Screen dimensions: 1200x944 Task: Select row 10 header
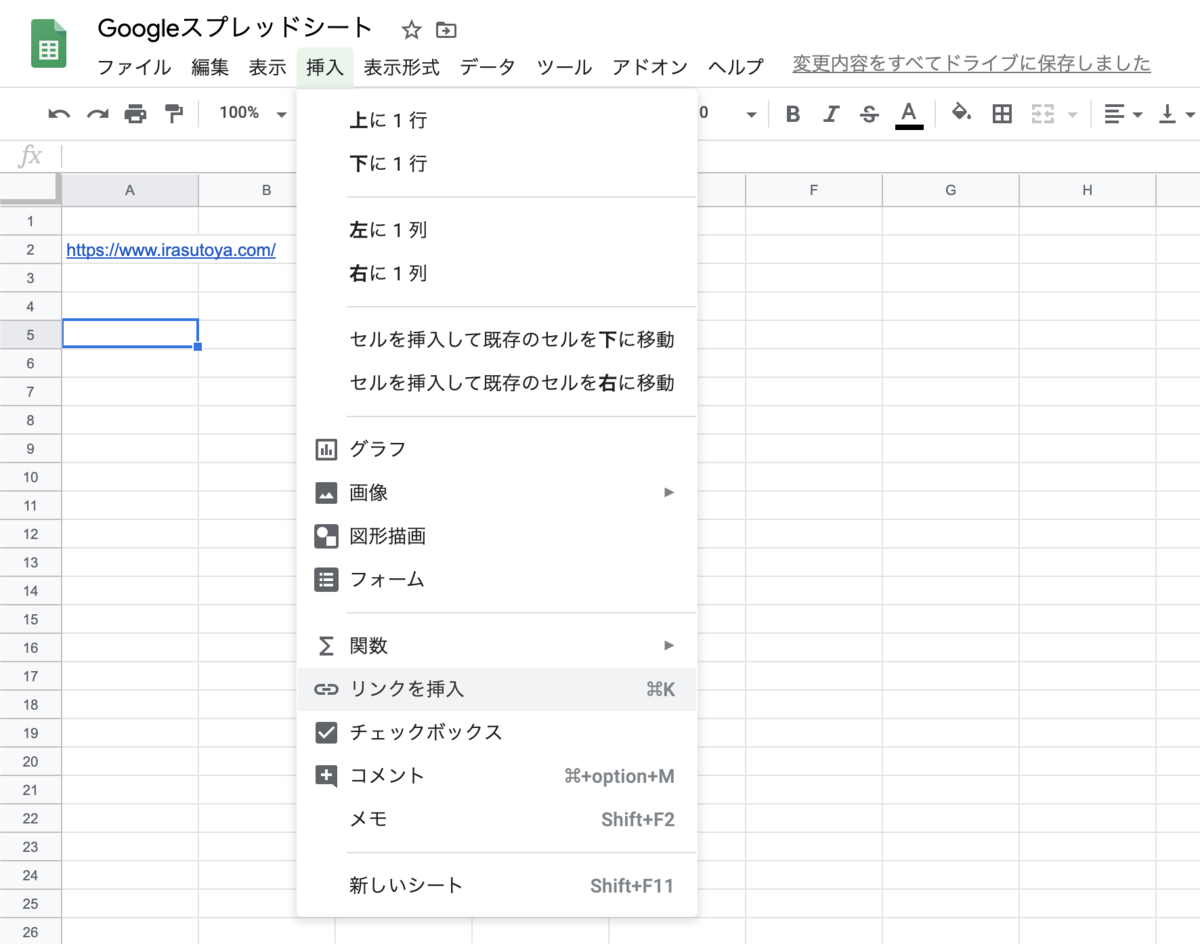pos(30,477)
